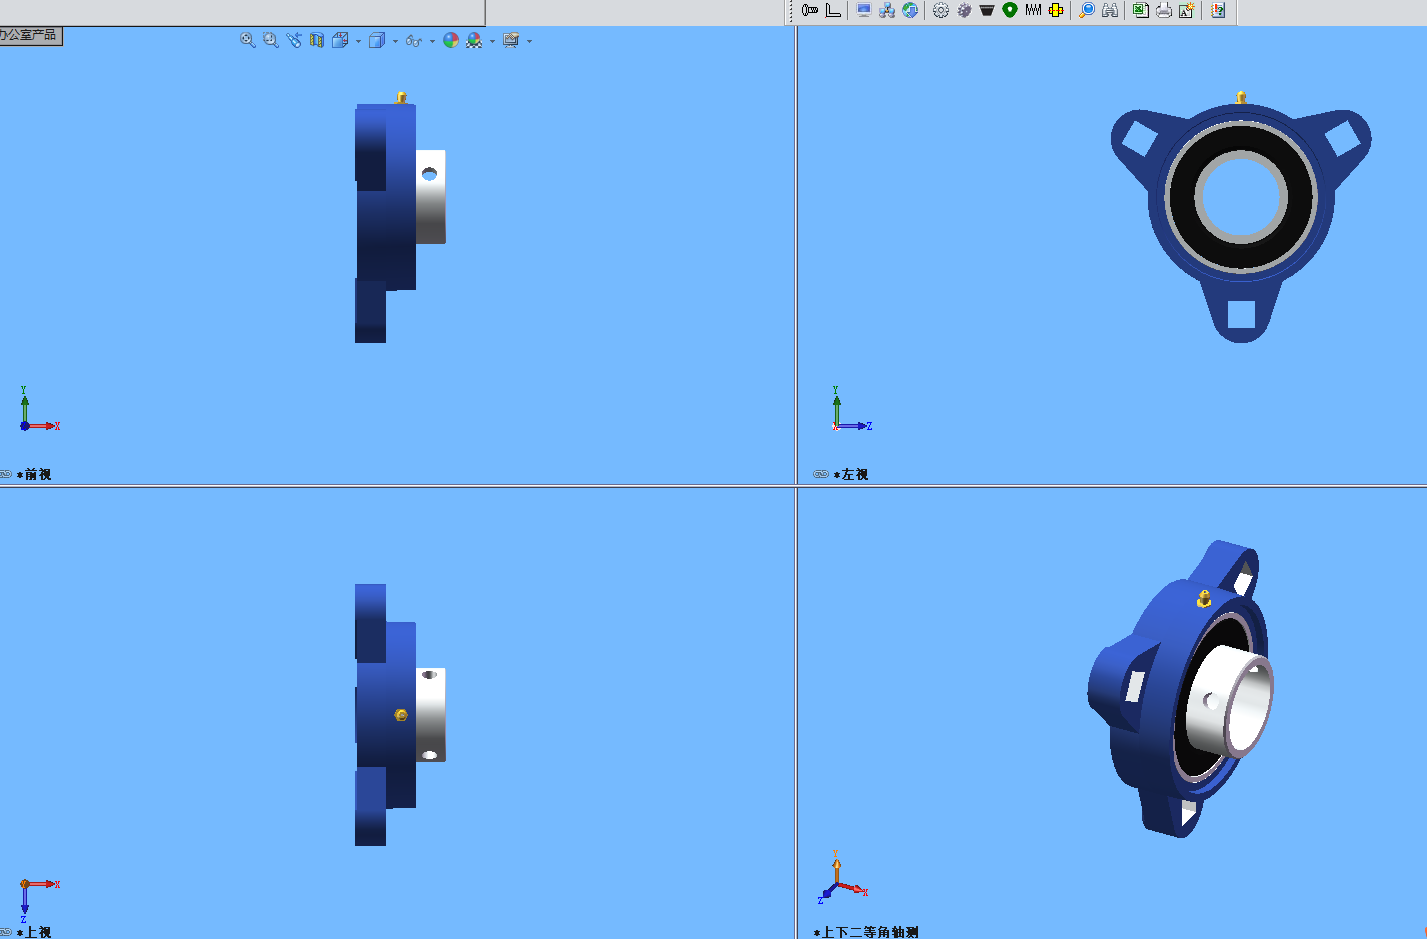Select the Zoom to Area tool
Image resolution: width=1427 pixels, height=939 pixels.
click(x=271, y=40)
